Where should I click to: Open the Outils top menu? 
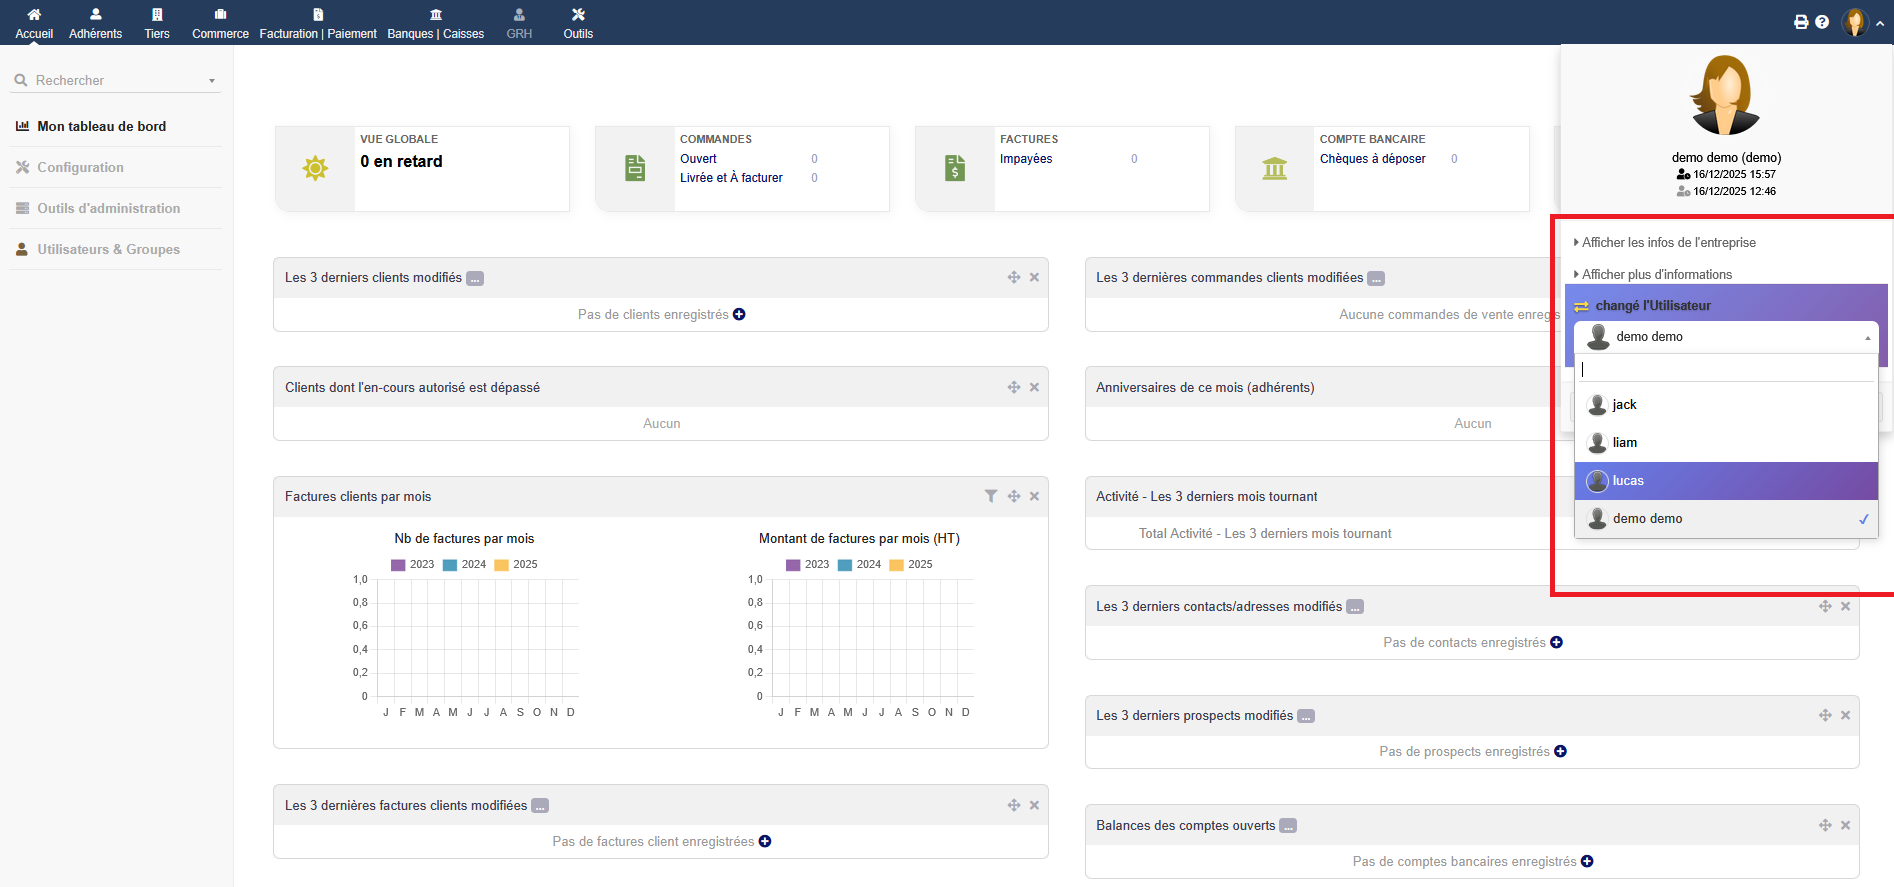pos(578,23)
